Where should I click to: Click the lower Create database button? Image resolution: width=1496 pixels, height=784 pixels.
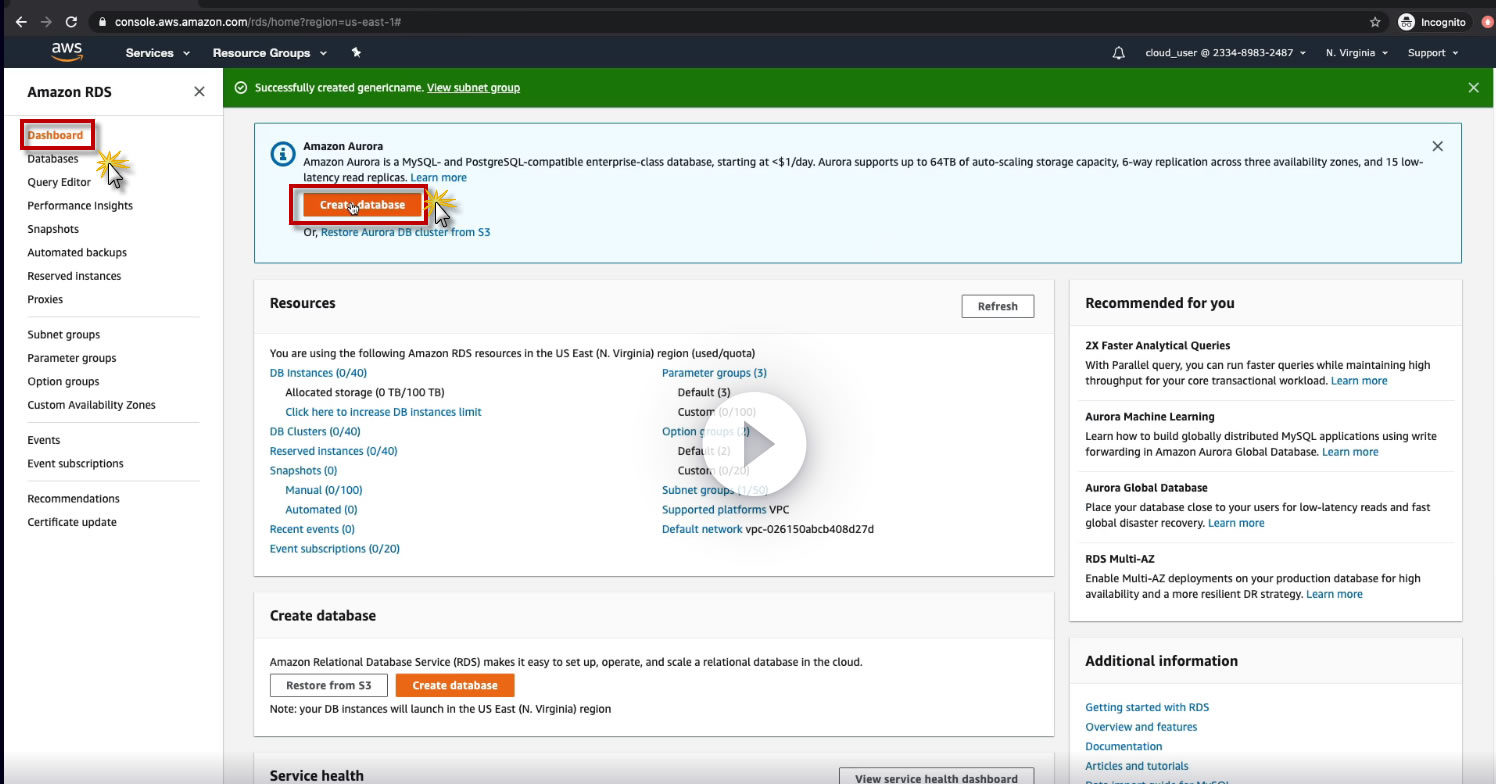coord(455,685)
